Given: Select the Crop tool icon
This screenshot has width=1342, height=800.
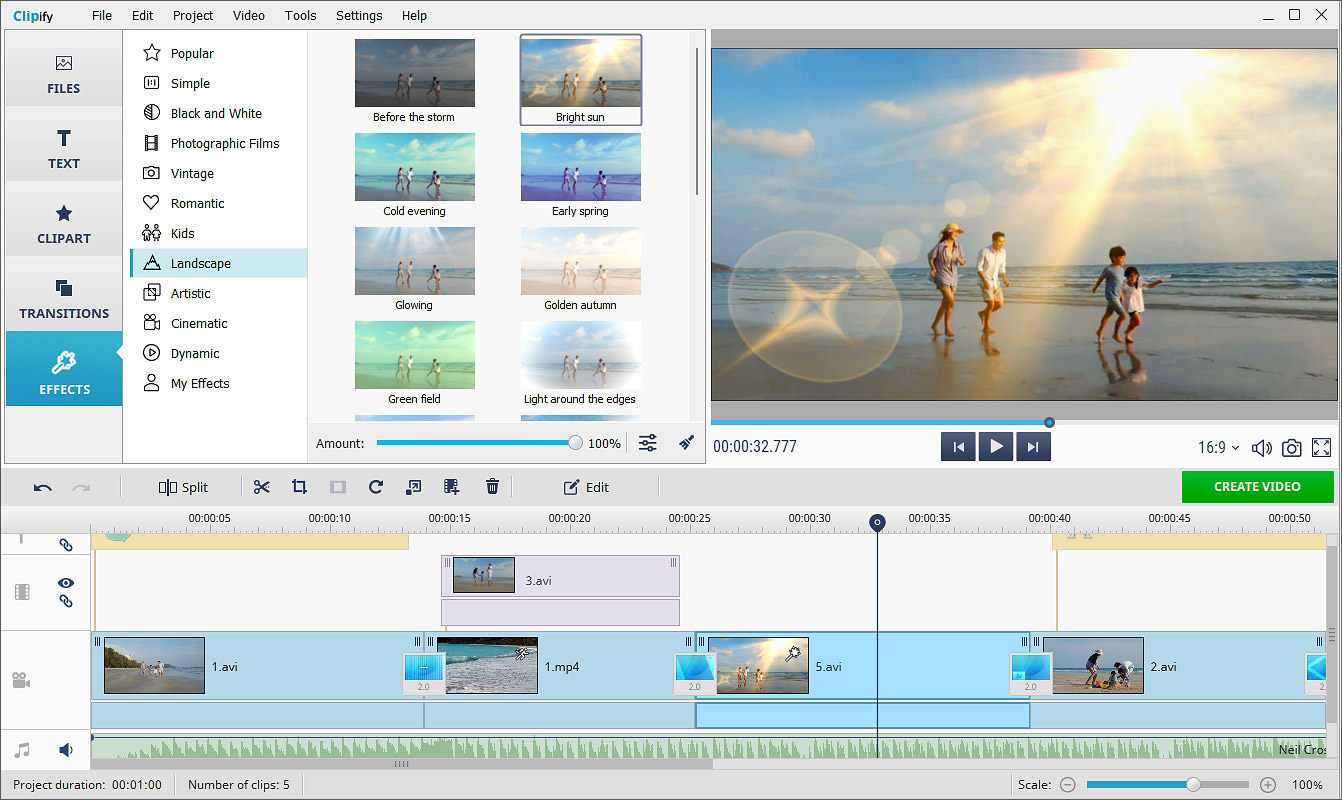Looking at the screenshot, I should (299, 487).
